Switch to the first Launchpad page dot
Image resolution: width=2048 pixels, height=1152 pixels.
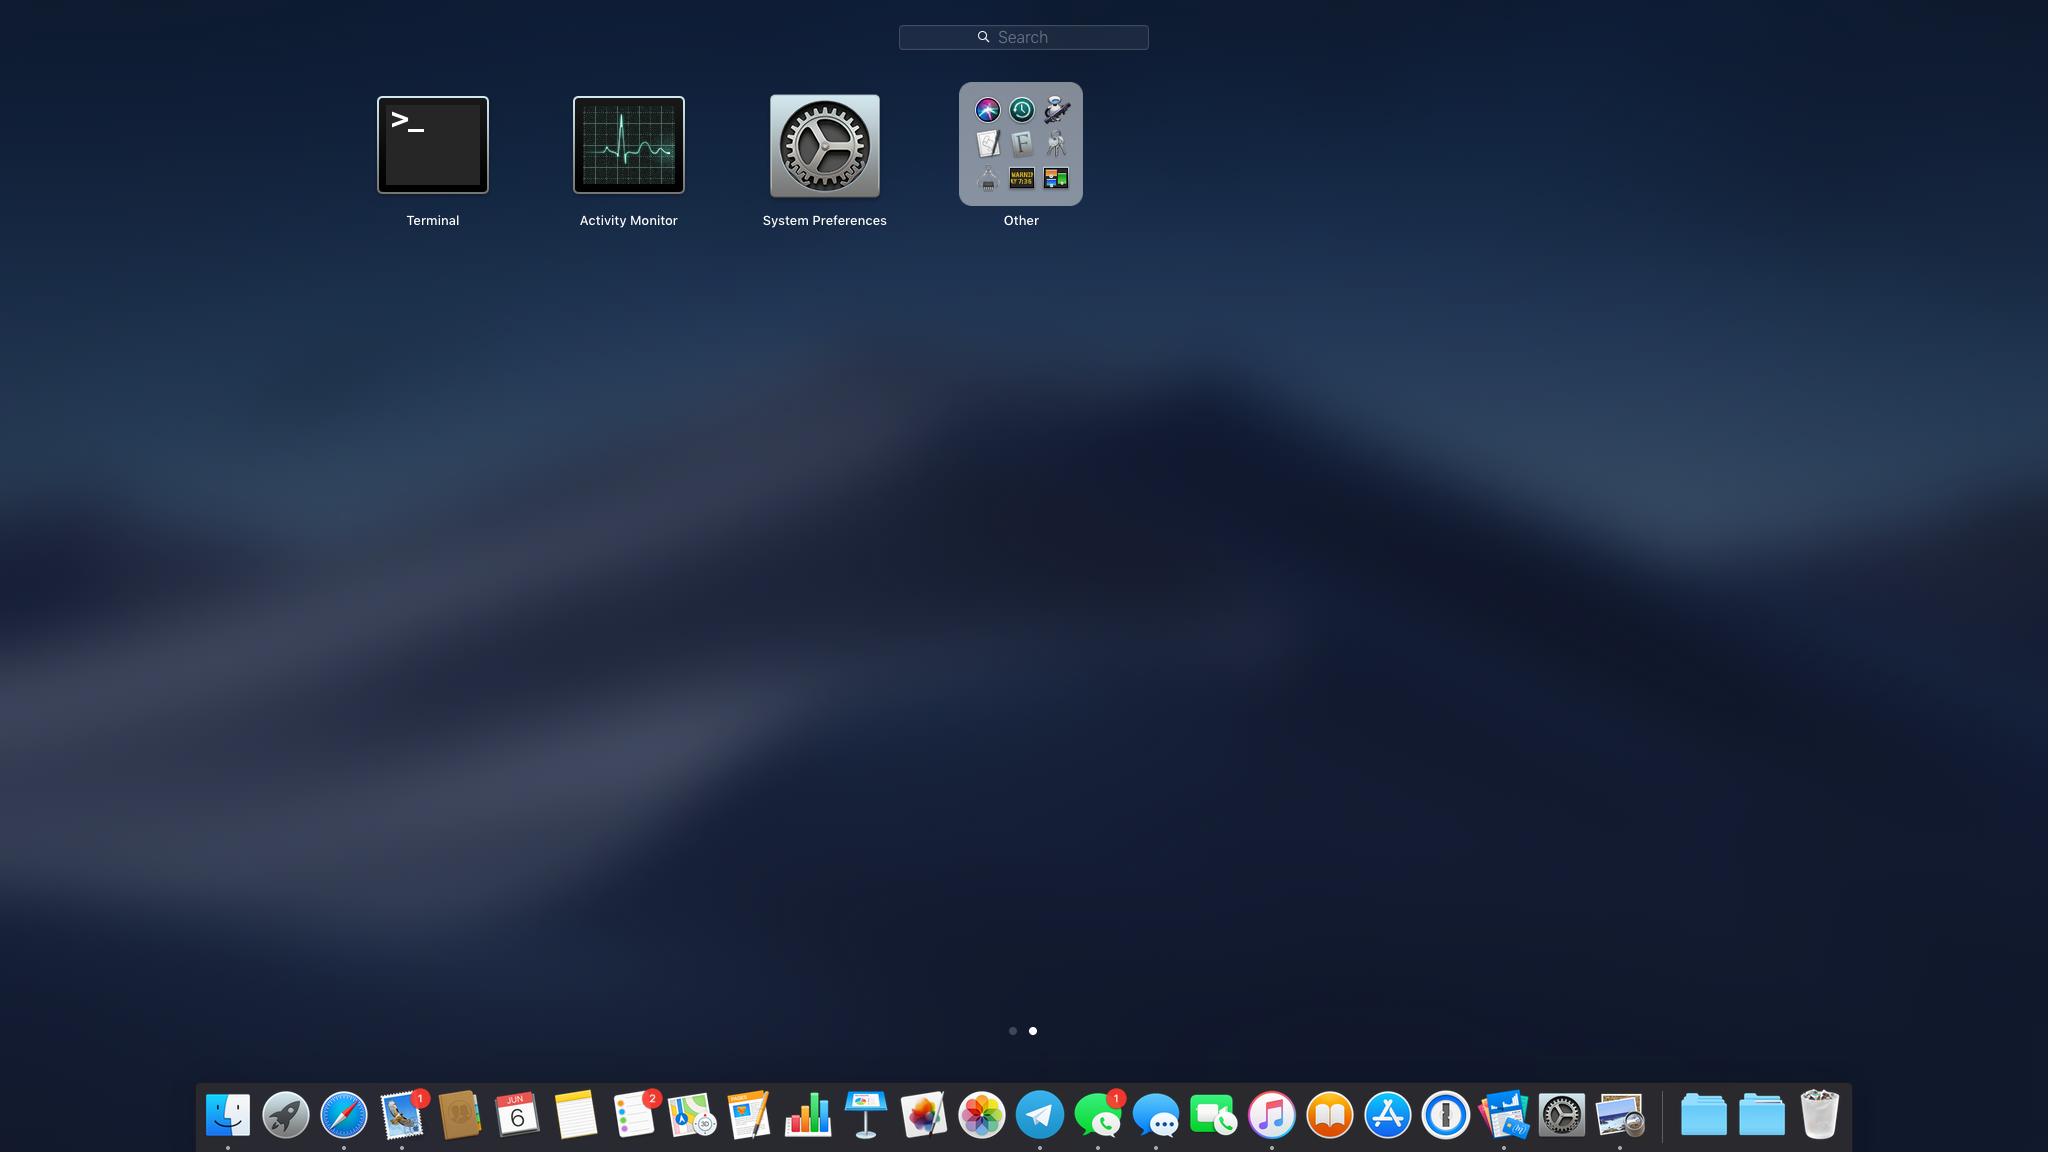pos(1012,1031)
